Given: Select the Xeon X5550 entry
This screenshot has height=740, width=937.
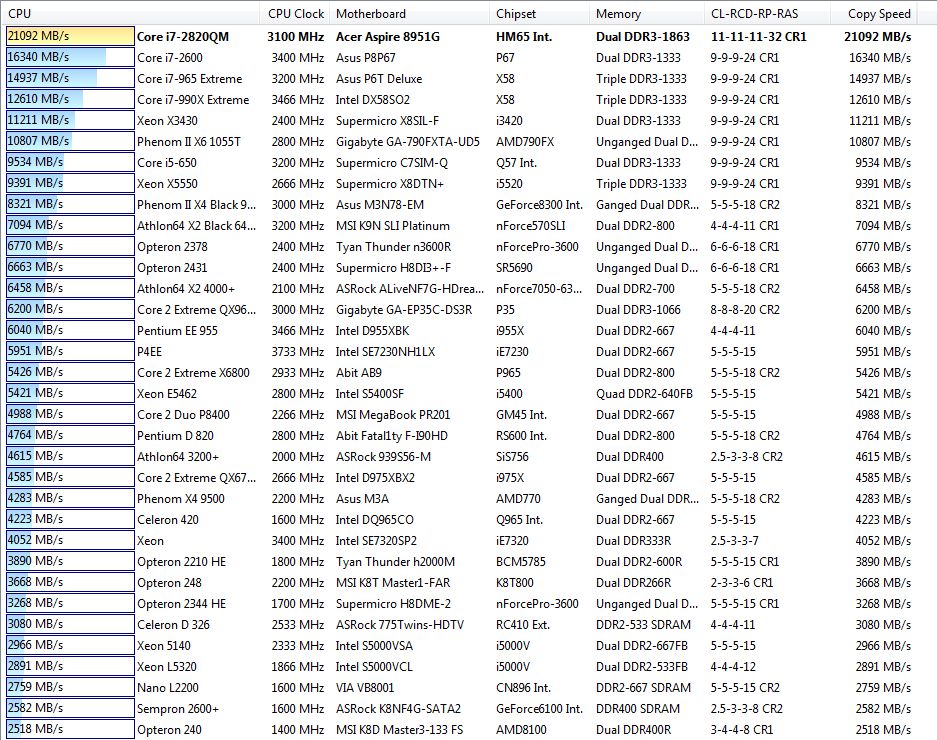Looking at the screenshot, I should tap(167, 184).
